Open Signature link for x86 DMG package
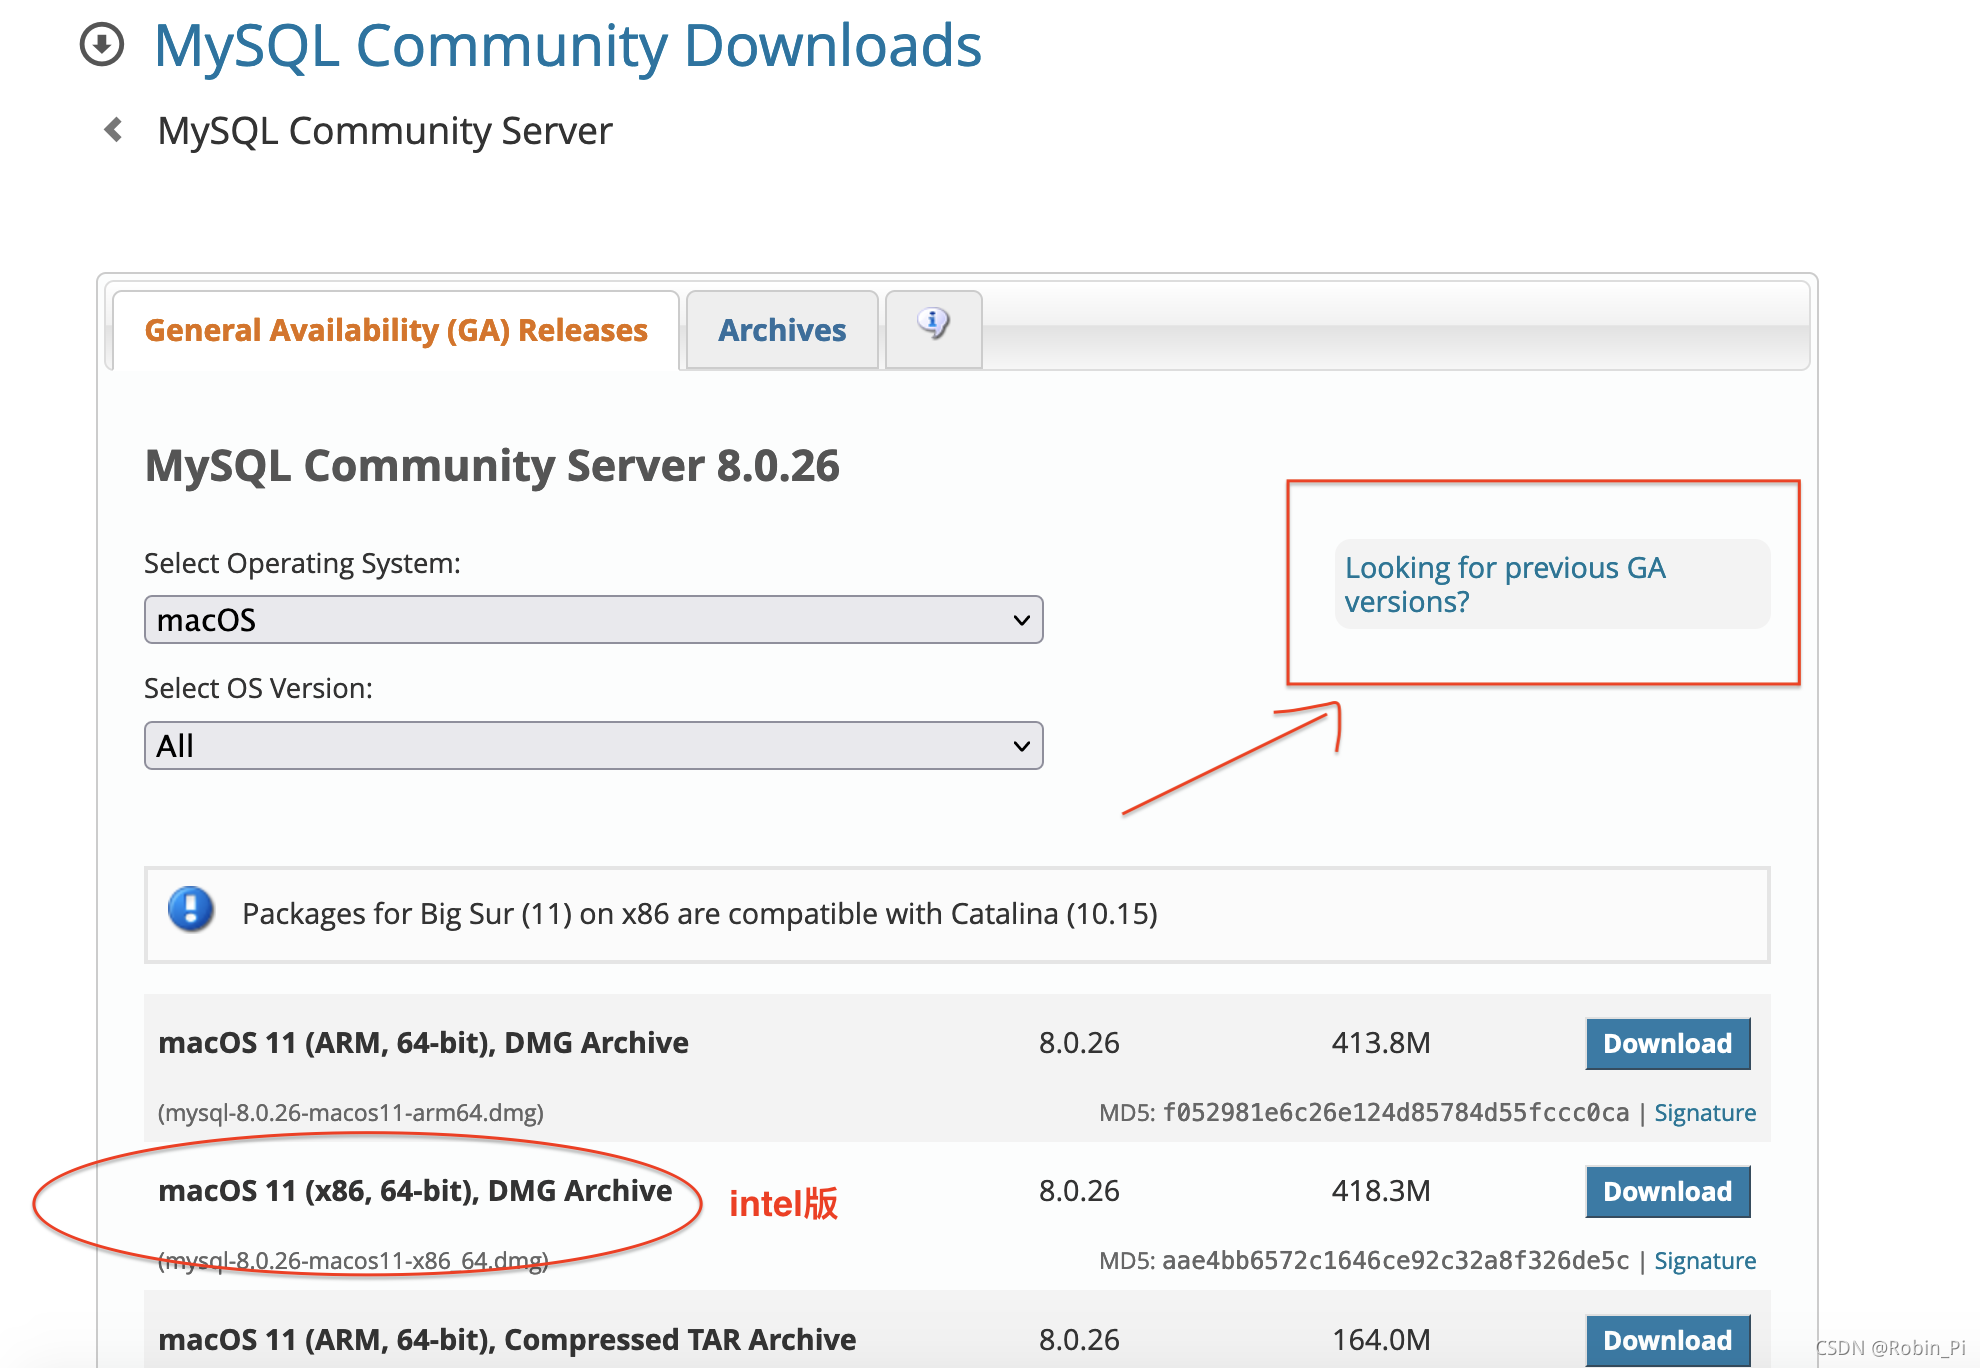1980x1368 pixels. 1704,1261
